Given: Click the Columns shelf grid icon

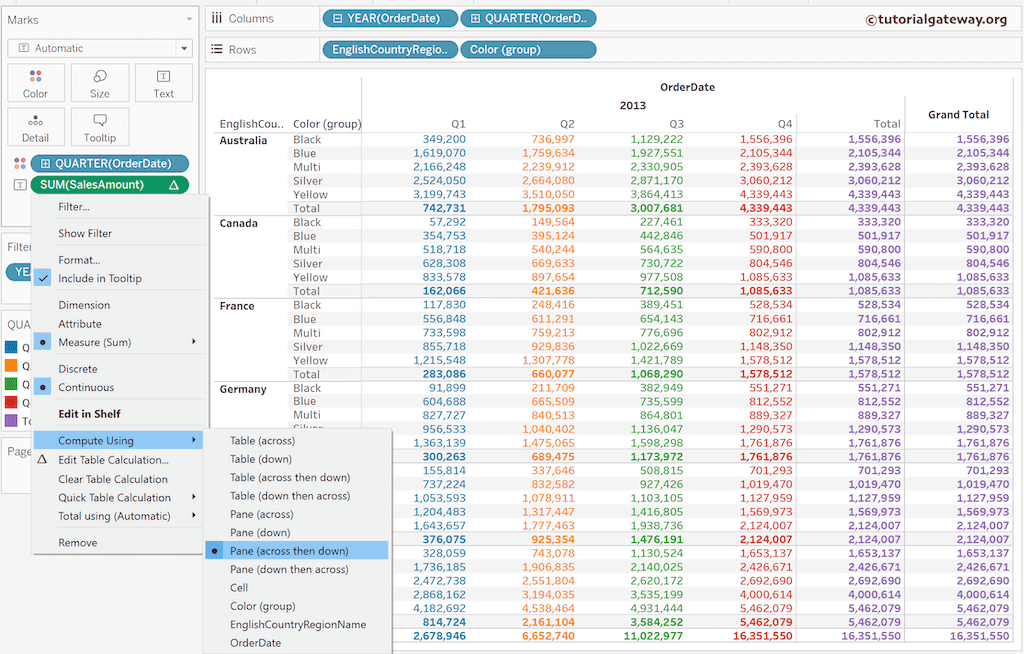Looking at the screenshot, I should click(218, 17).
